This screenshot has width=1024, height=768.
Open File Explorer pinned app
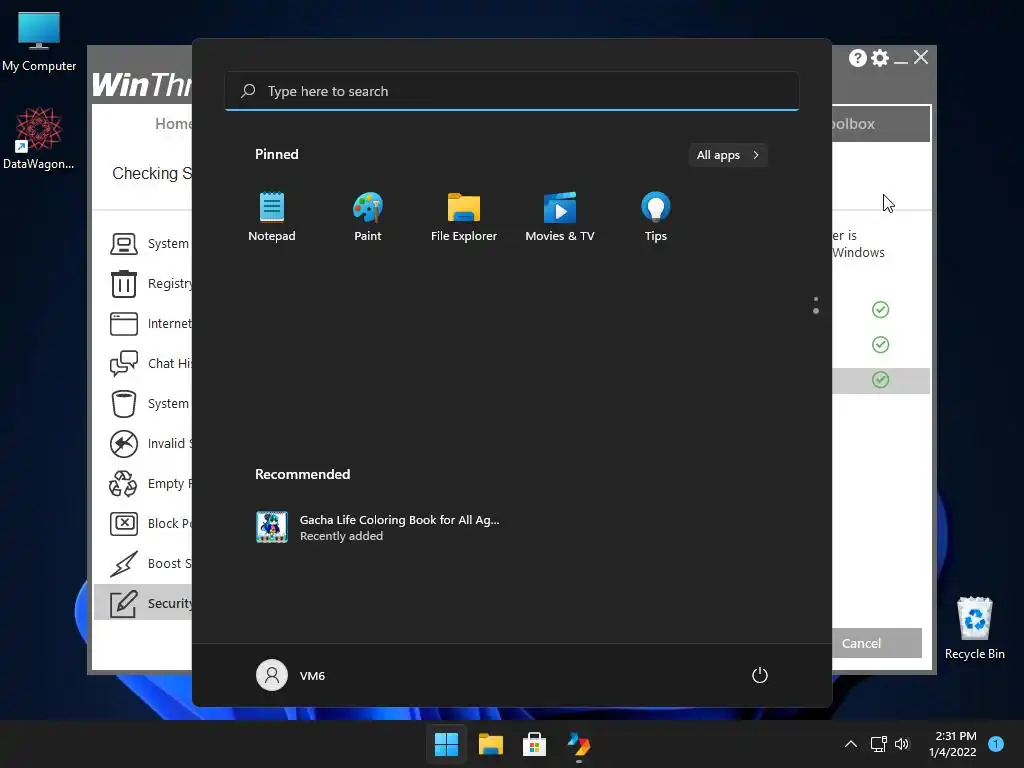click(x=464, y=217)
